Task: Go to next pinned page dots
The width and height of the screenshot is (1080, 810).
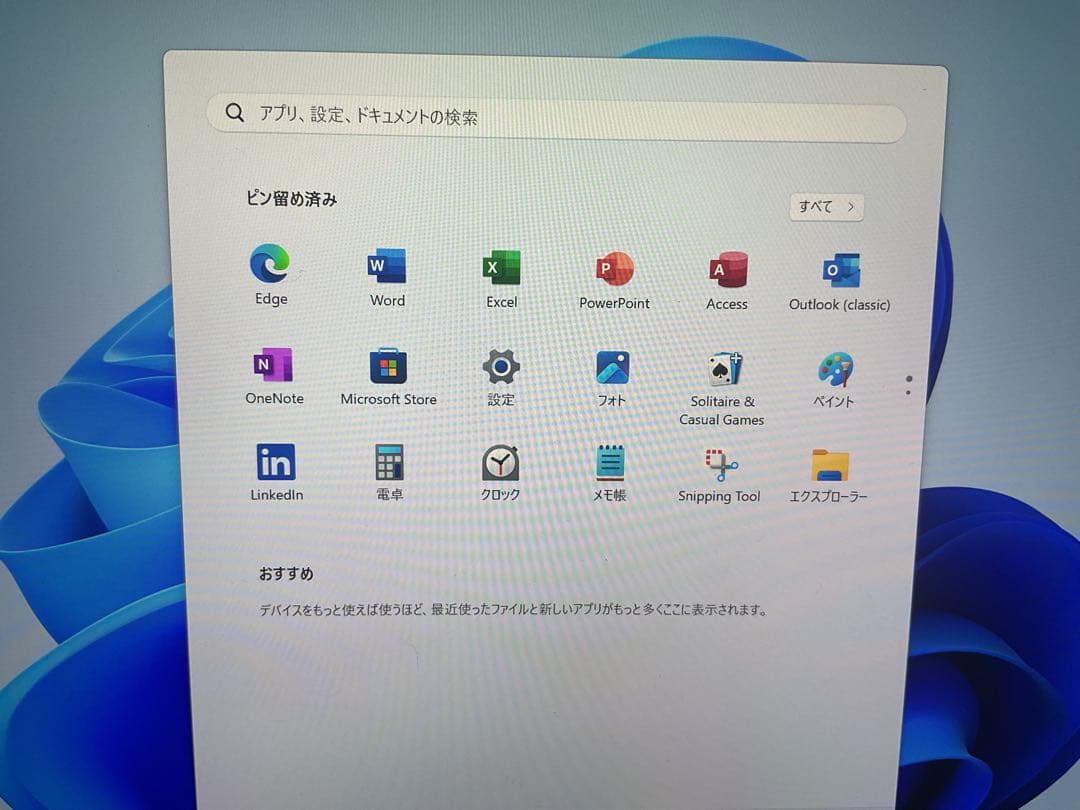Action: [x=908, y=385]
